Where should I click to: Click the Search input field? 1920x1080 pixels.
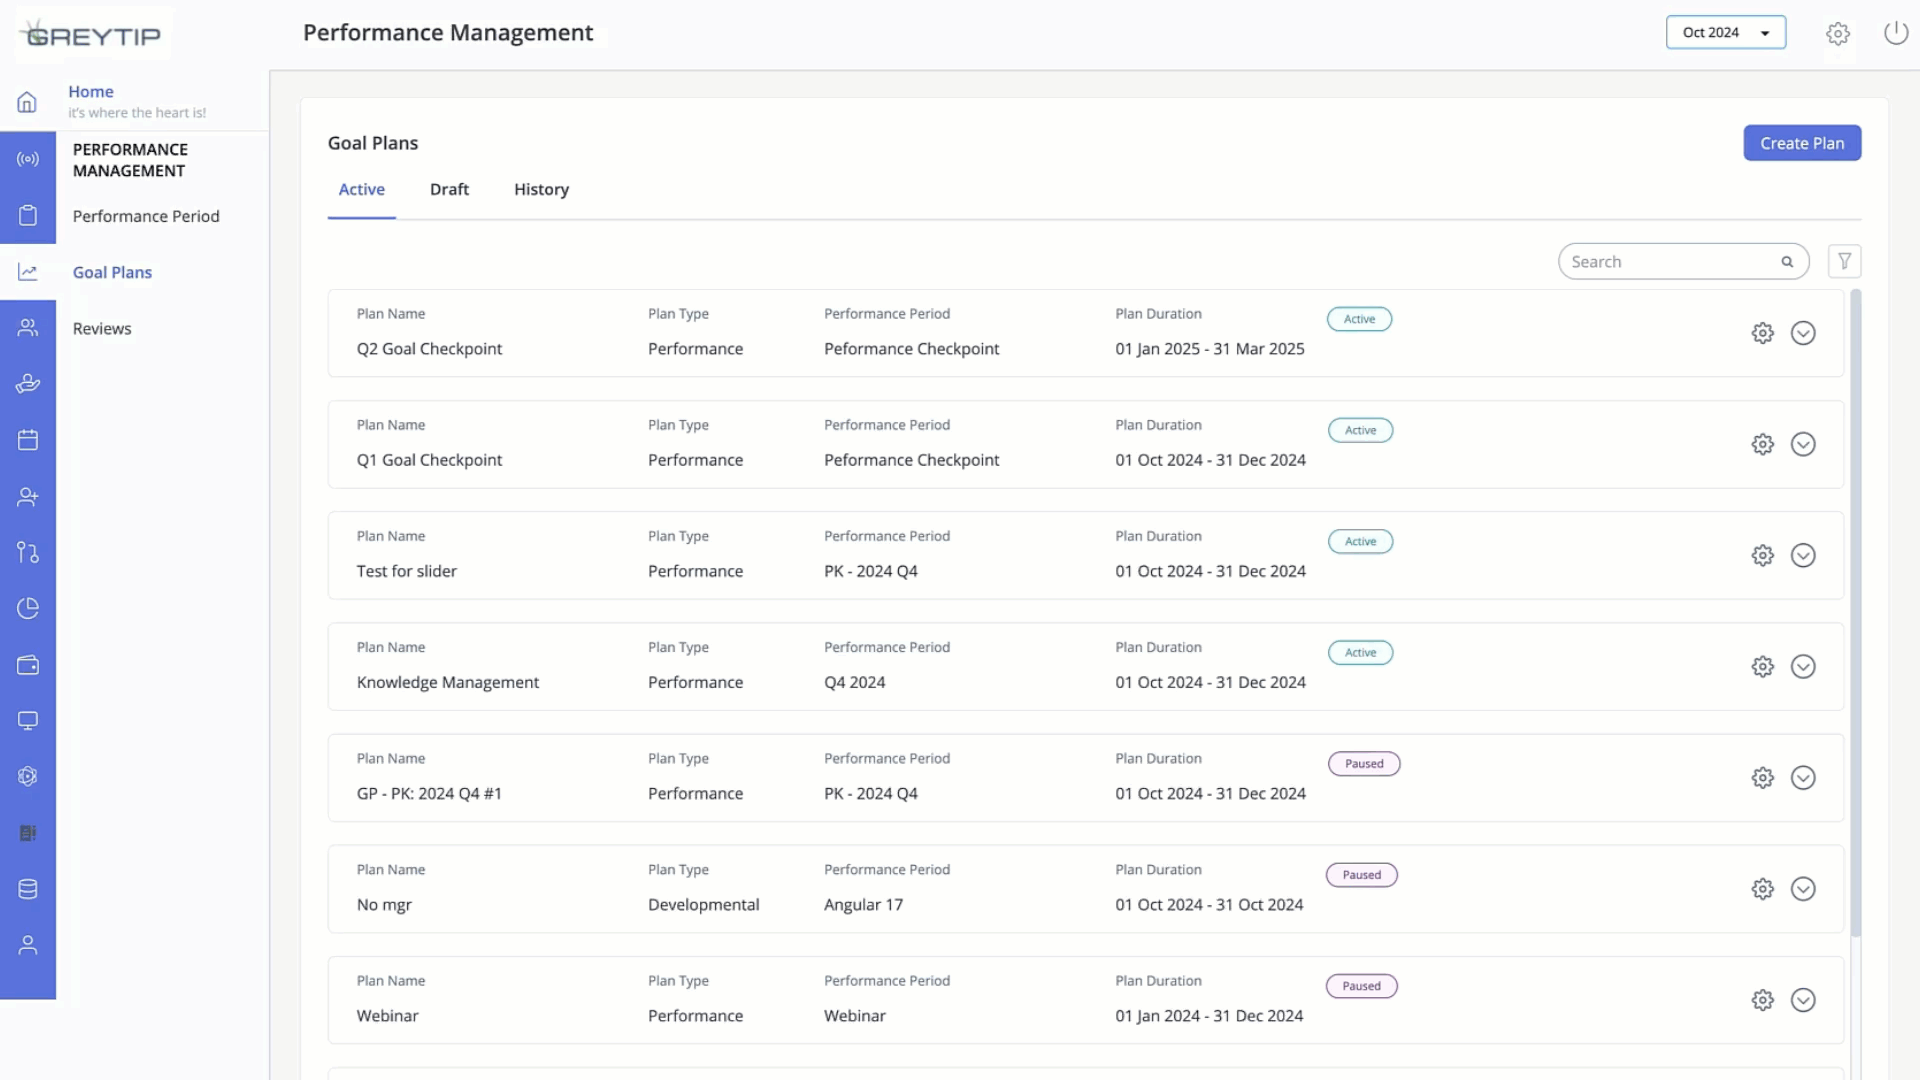tap(1683, 262)
